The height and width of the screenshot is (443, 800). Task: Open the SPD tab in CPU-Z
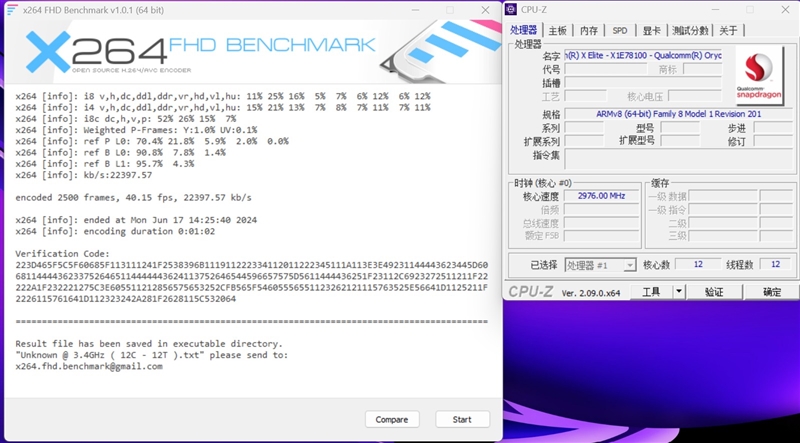620,31
